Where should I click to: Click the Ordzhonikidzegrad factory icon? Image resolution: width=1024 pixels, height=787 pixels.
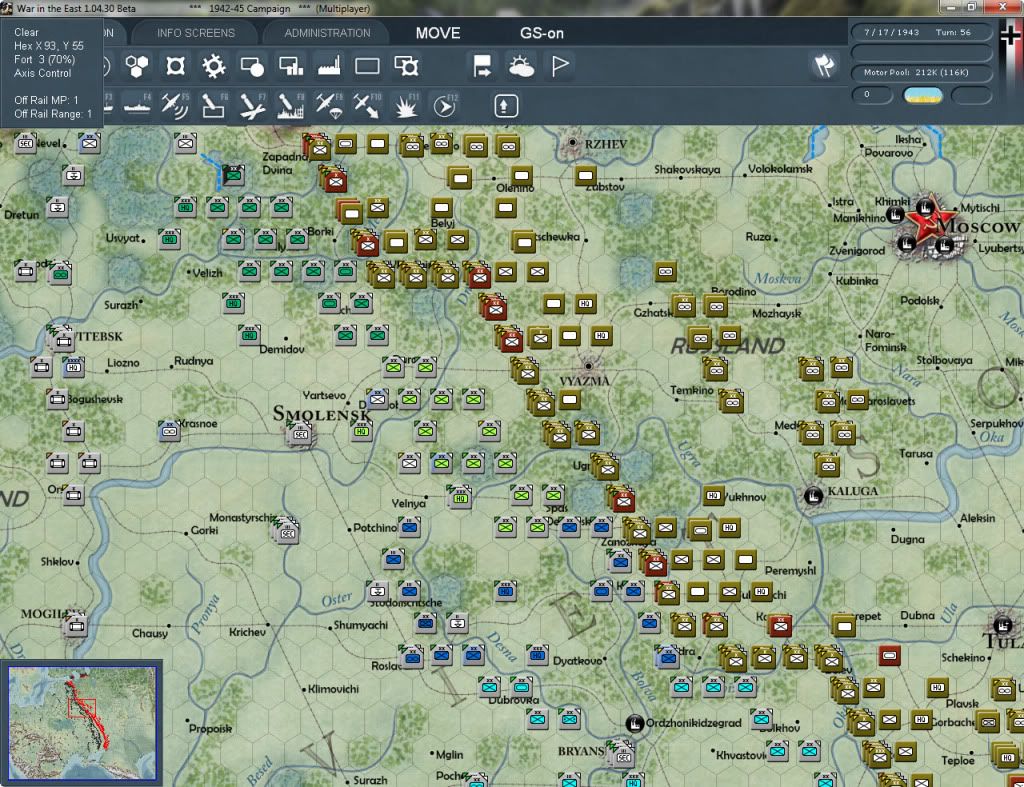click(635, 723)
